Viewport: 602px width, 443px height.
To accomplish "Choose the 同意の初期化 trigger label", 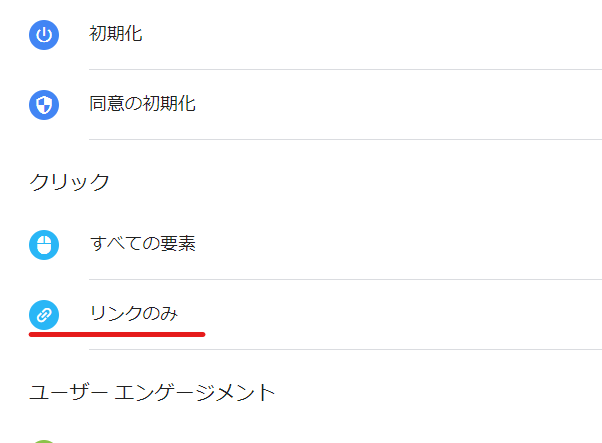I will tap(142, 104).
